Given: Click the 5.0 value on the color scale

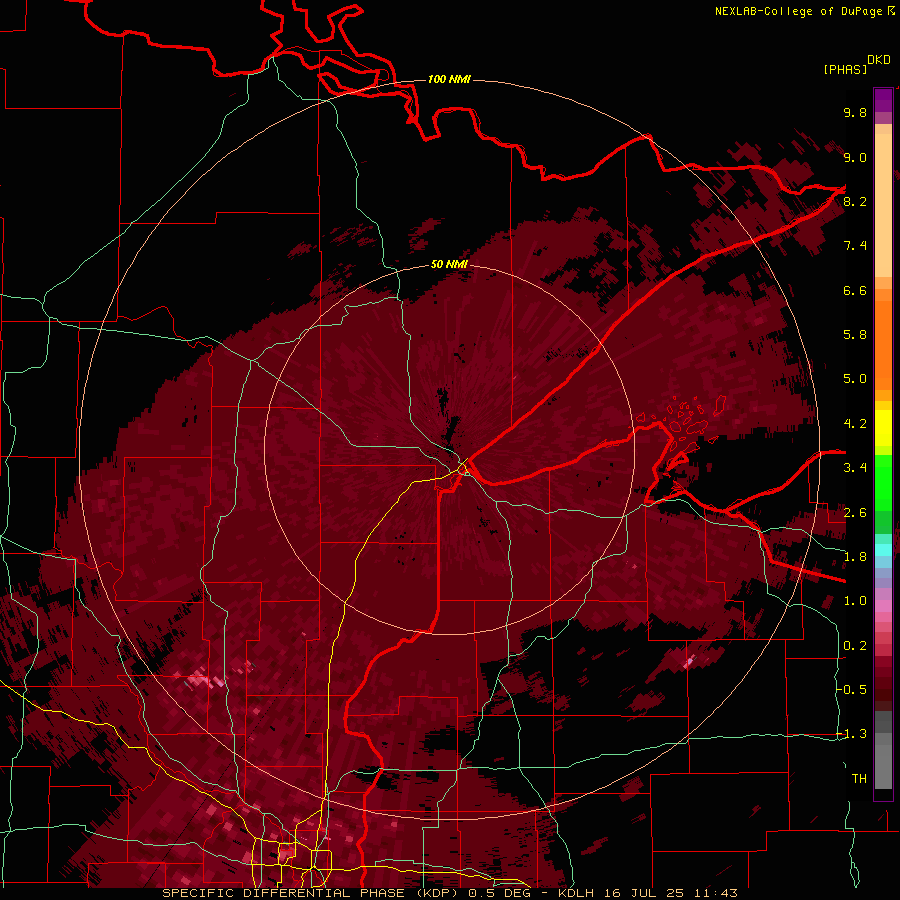Looking at the screenshot, I should click(855, 379).
